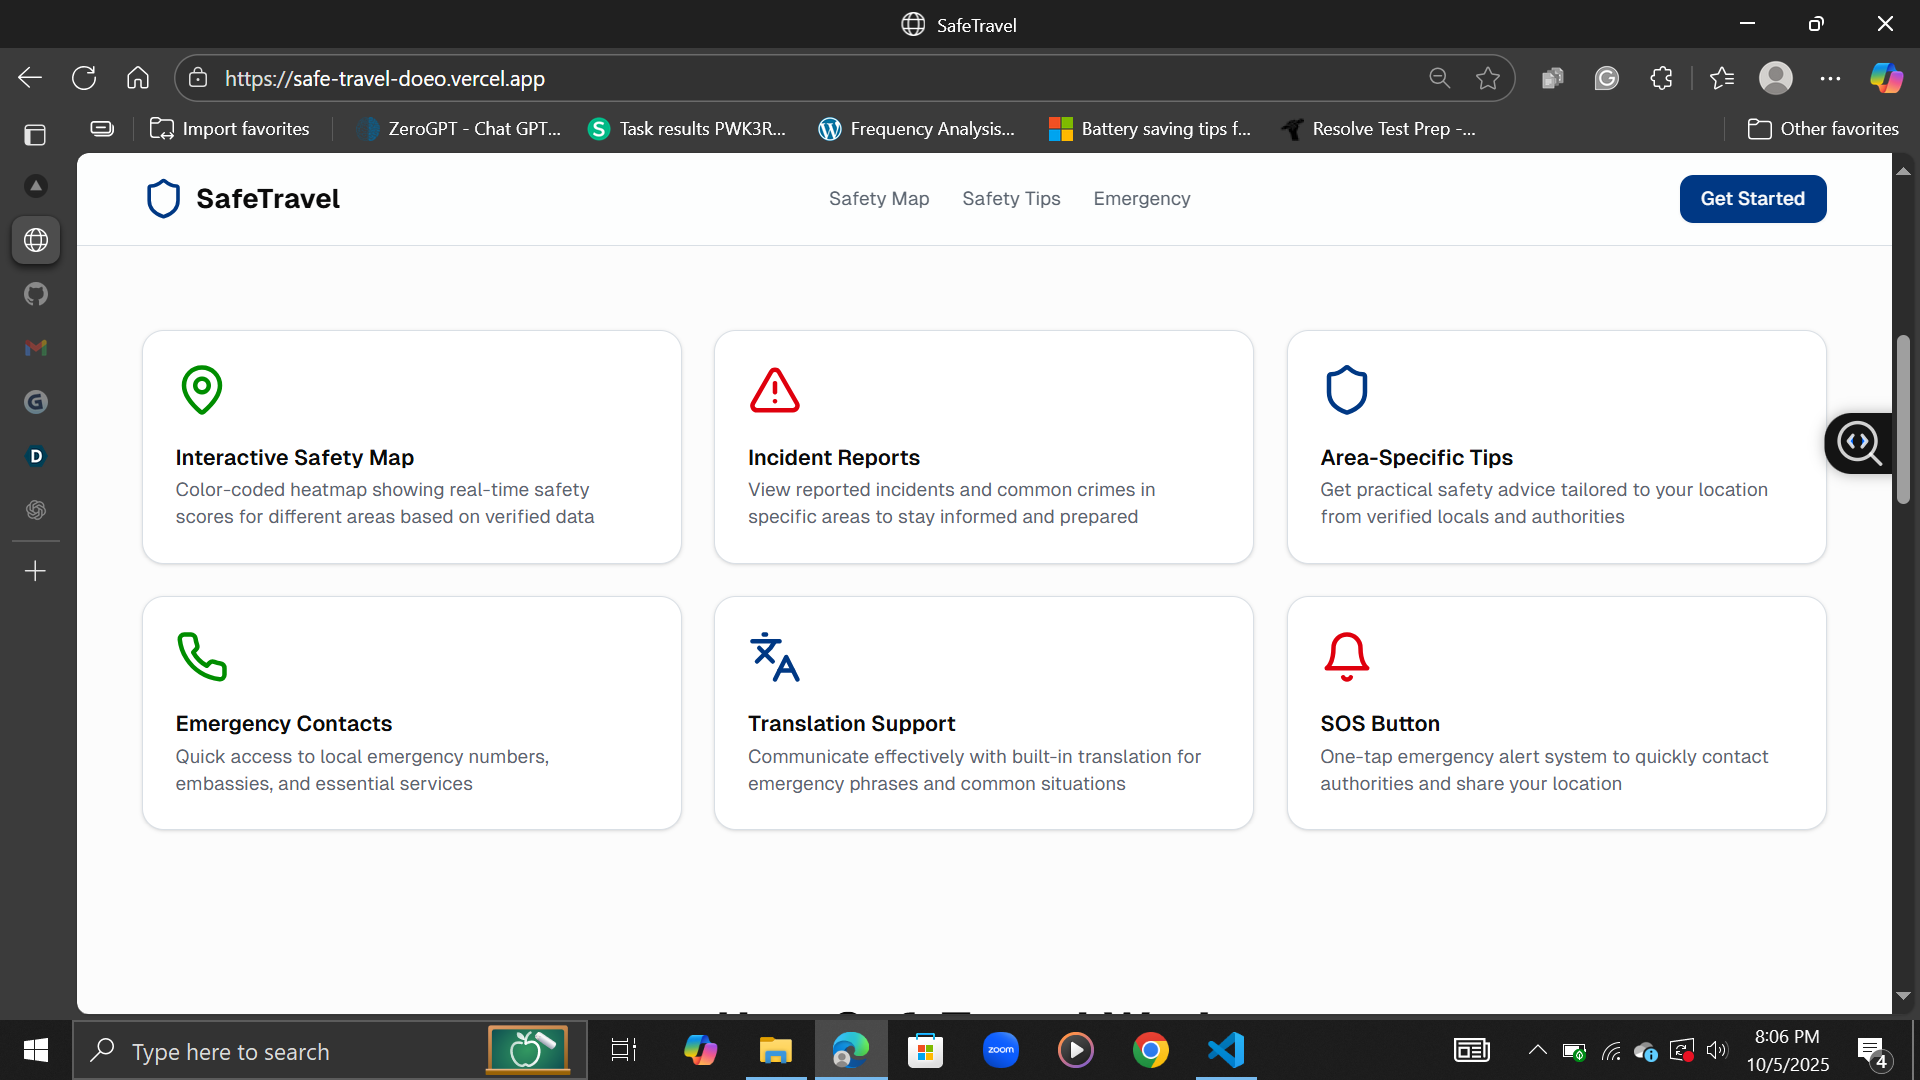The width and height of the screenshot is (1920, 1080).
Task: Click the red SOS bell icon
Action: tap(1346, 656)
